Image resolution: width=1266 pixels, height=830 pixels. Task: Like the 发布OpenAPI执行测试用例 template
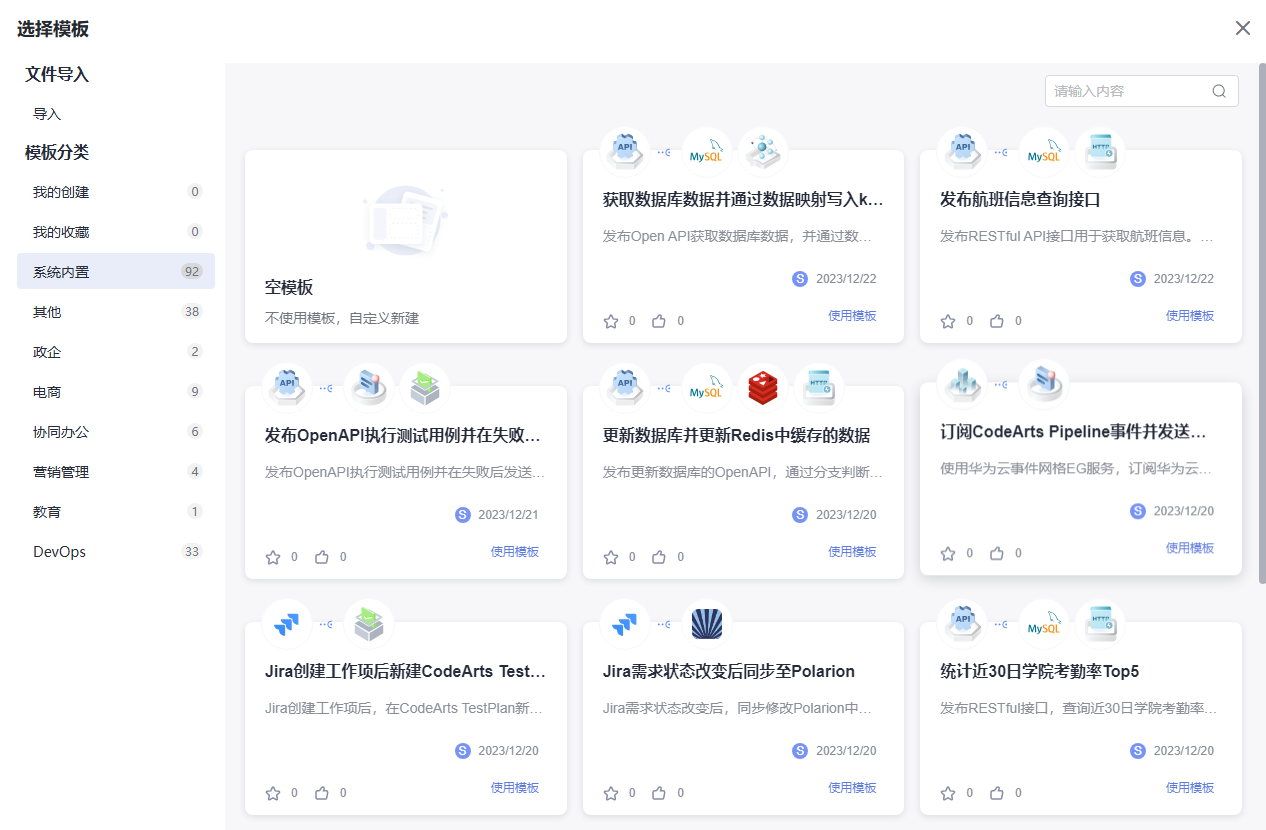[x=322, y=557]
